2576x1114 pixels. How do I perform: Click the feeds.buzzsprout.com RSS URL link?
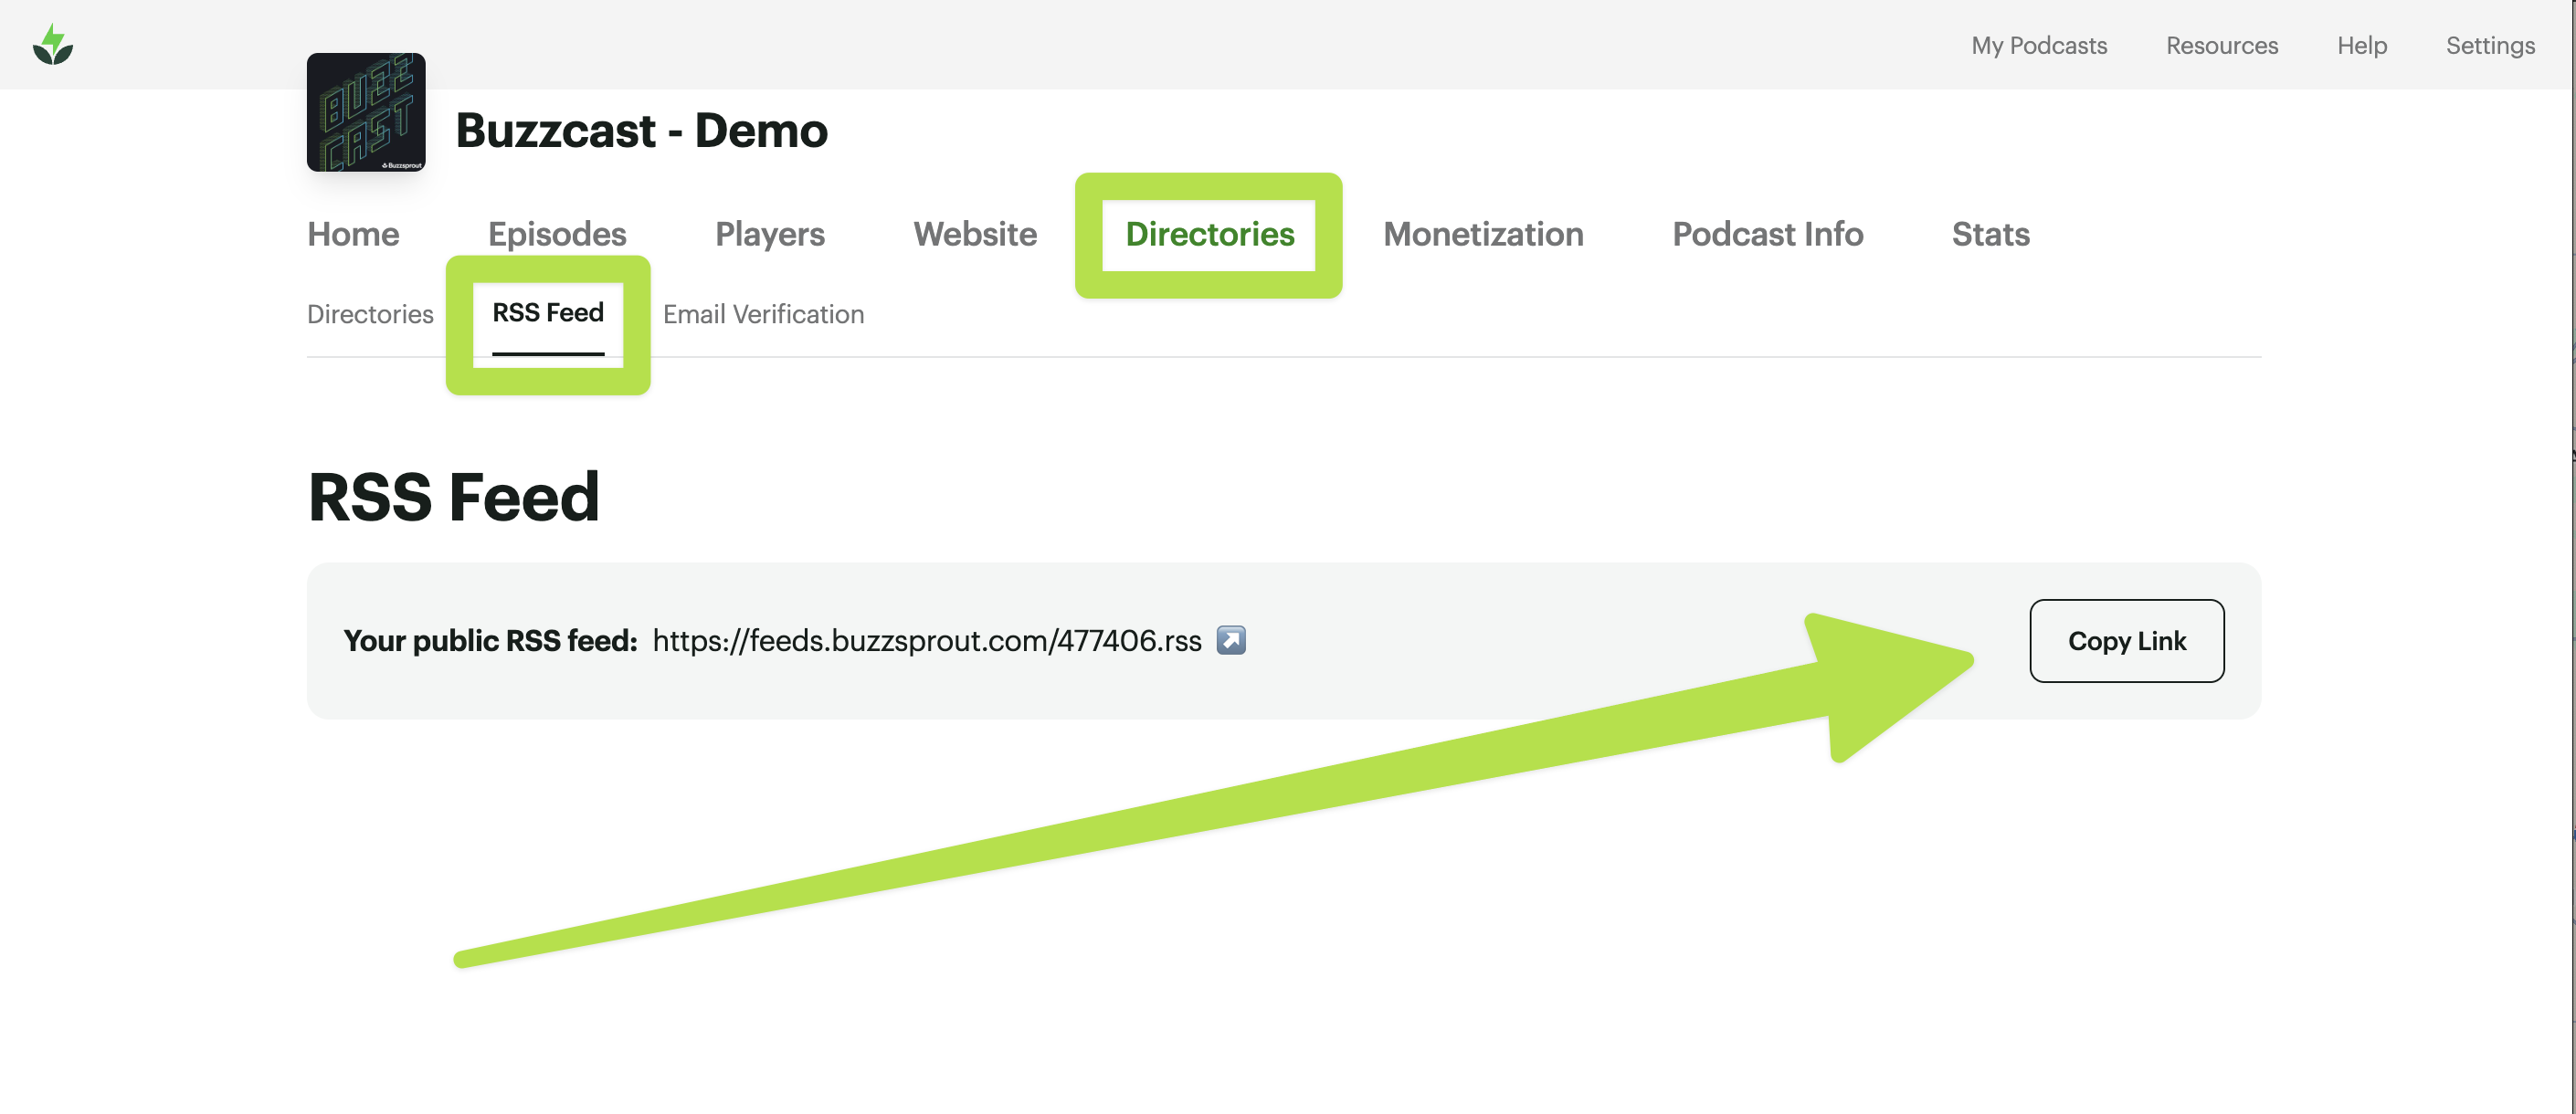(x=926, y=640)
